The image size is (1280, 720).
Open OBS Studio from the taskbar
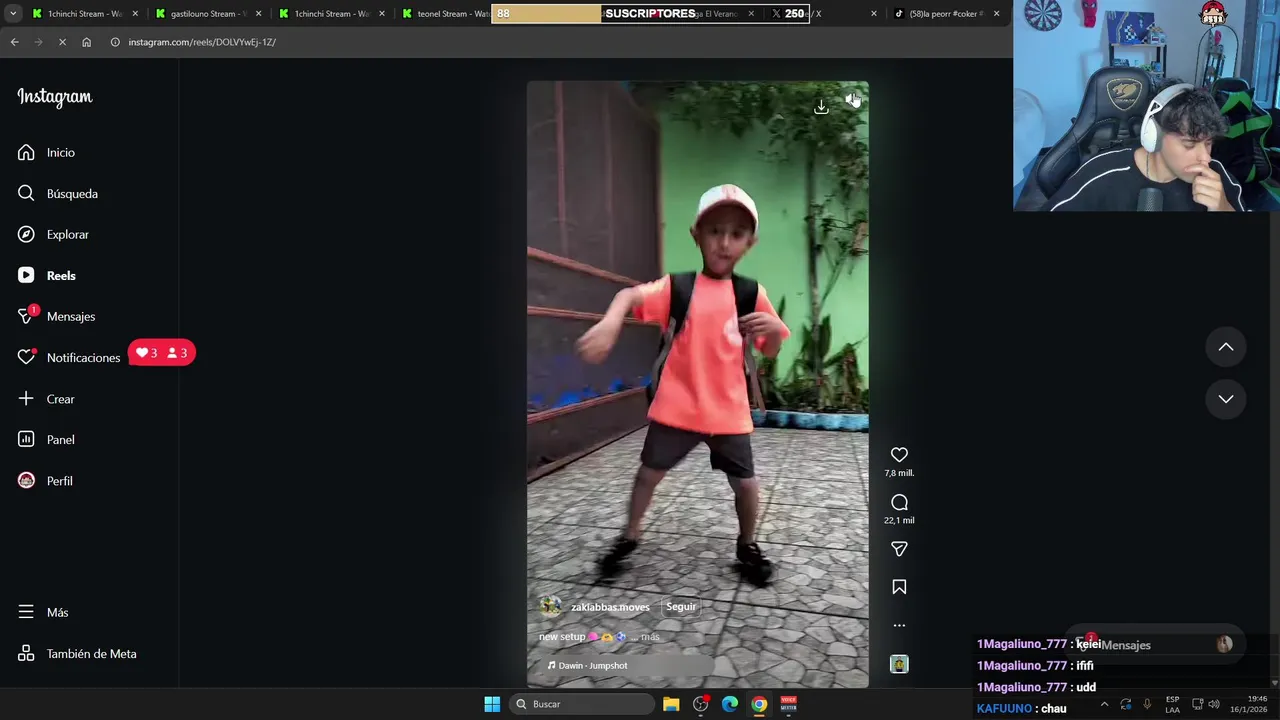pos(701,704)
